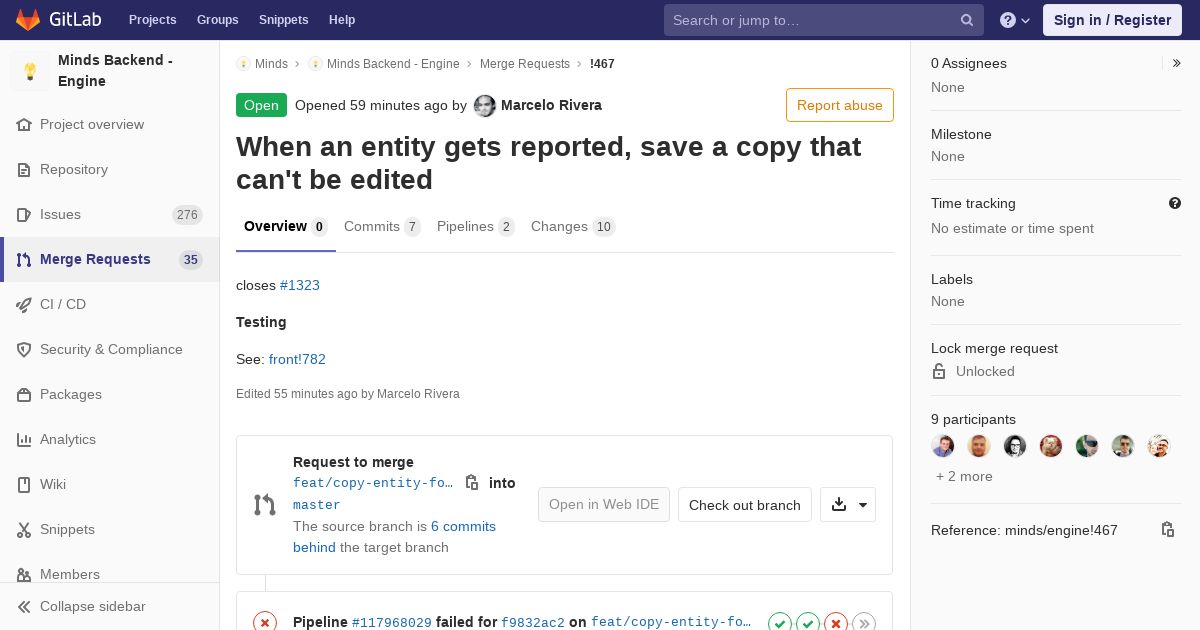
Task: Switch to the Commits tab
Action: (382, 227)
